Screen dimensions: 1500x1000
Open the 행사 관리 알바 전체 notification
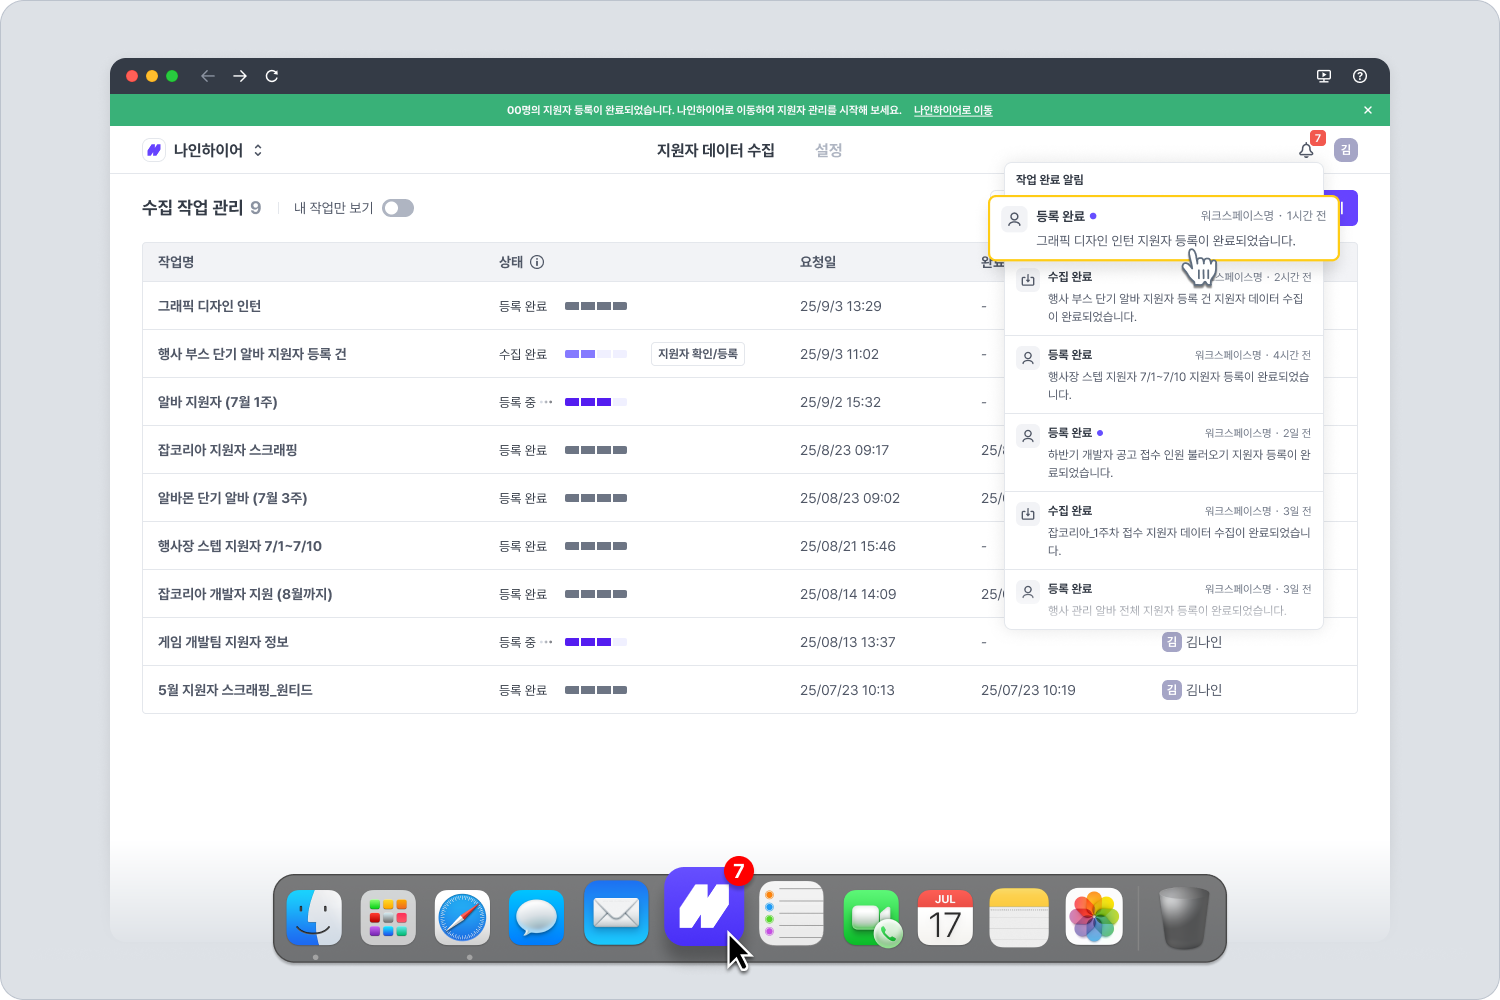click(1164, 600)
